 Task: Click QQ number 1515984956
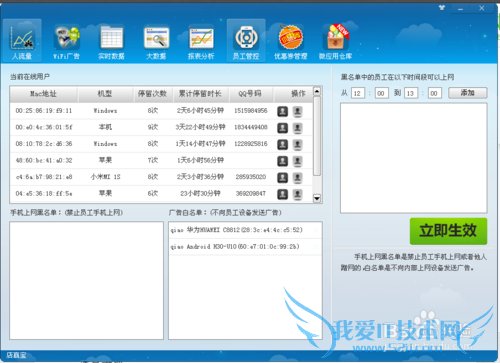pyautogui.click(x=251, y=111)
